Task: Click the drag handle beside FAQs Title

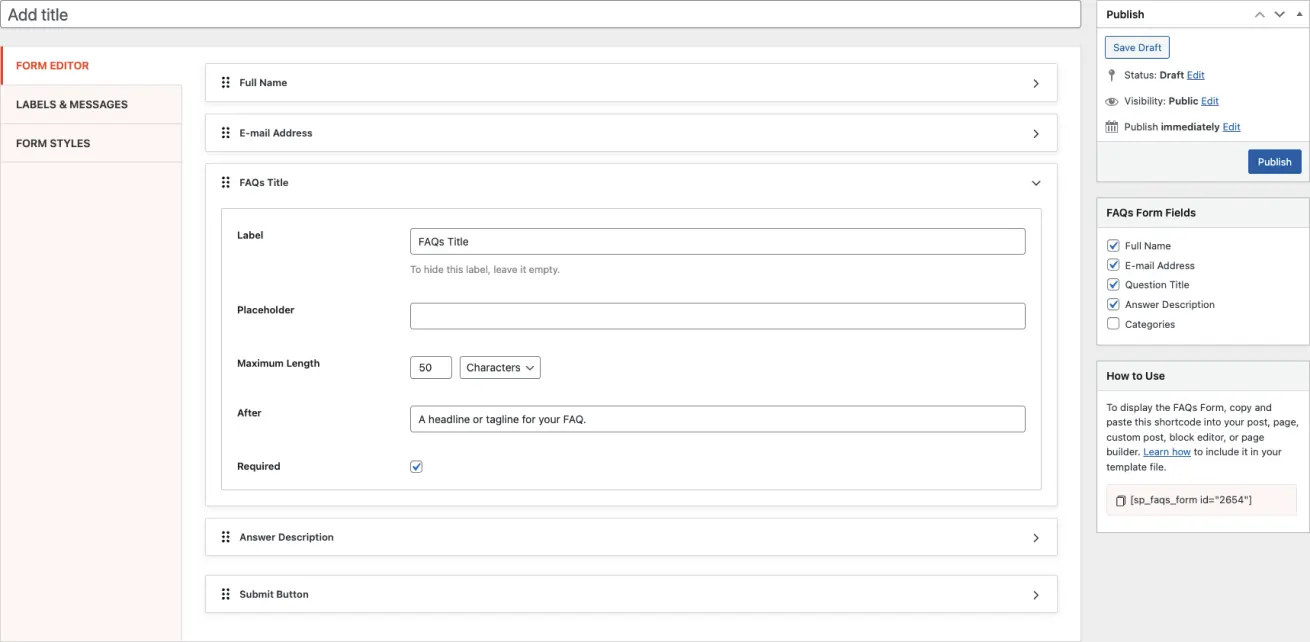Action: 226,183
